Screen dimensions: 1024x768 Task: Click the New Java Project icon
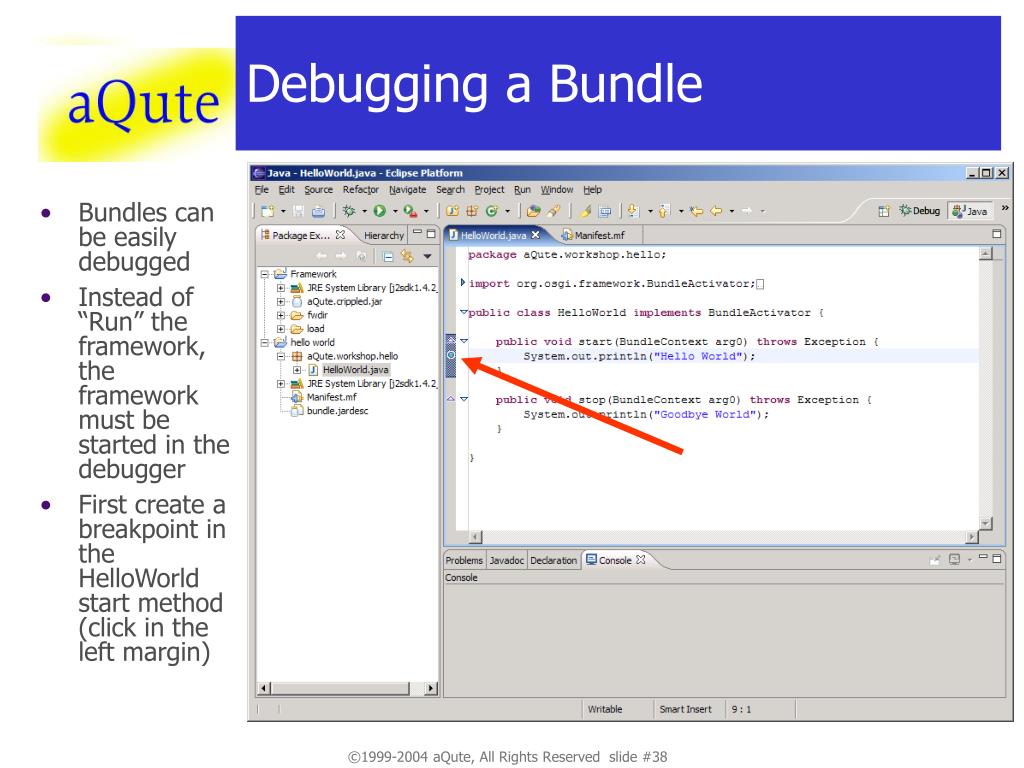(453, 211)
